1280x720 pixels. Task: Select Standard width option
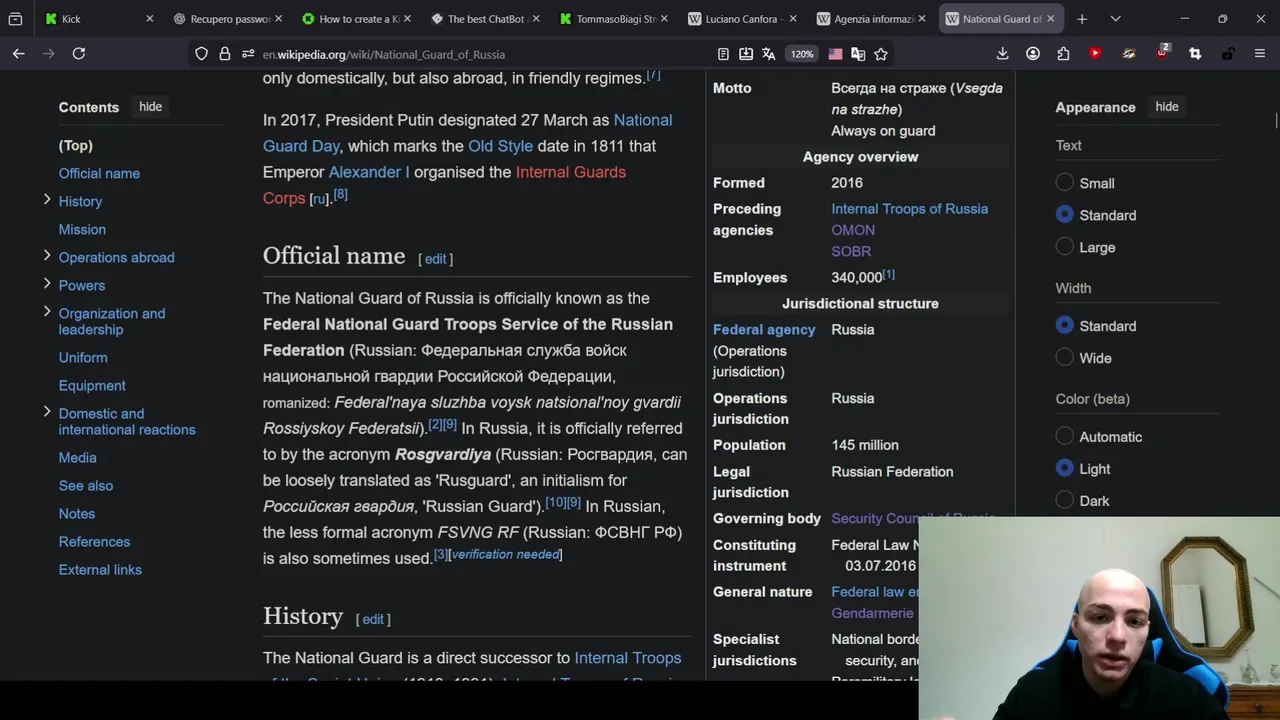coord(1065,326)
